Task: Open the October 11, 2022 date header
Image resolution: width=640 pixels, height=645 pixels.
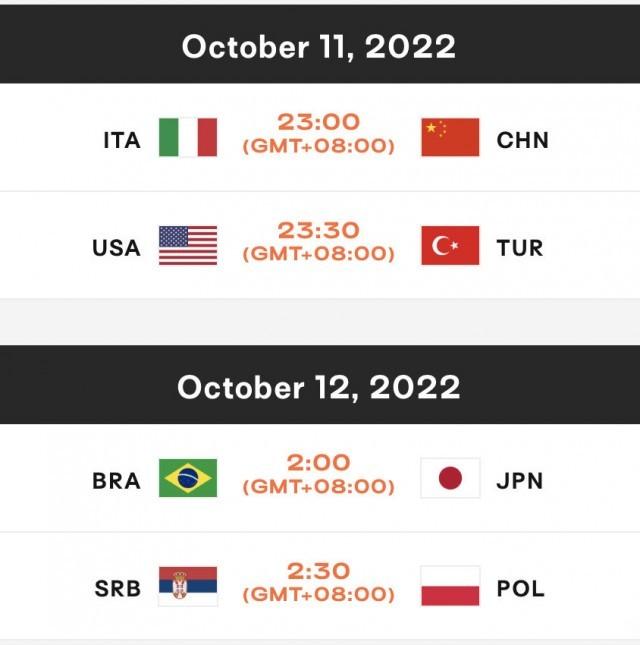Action: [x=319, y=46]
